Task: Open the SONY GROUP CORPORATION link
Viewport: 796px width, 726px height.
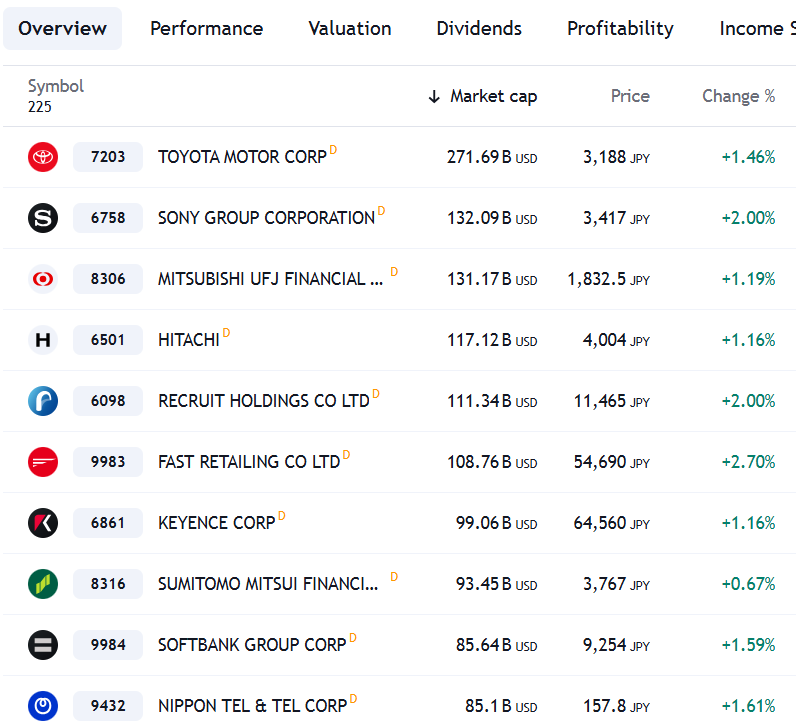Action: click(x=266, y=218)
